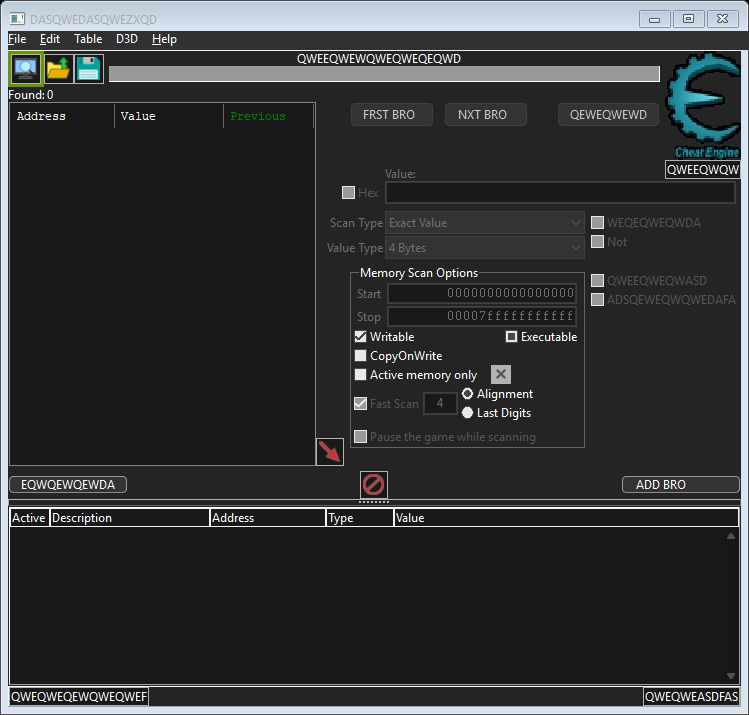The width and height of the screenshot is (749, 715).
Task: Click the dotted splitter below the clear icon
Action: [374, 502]
